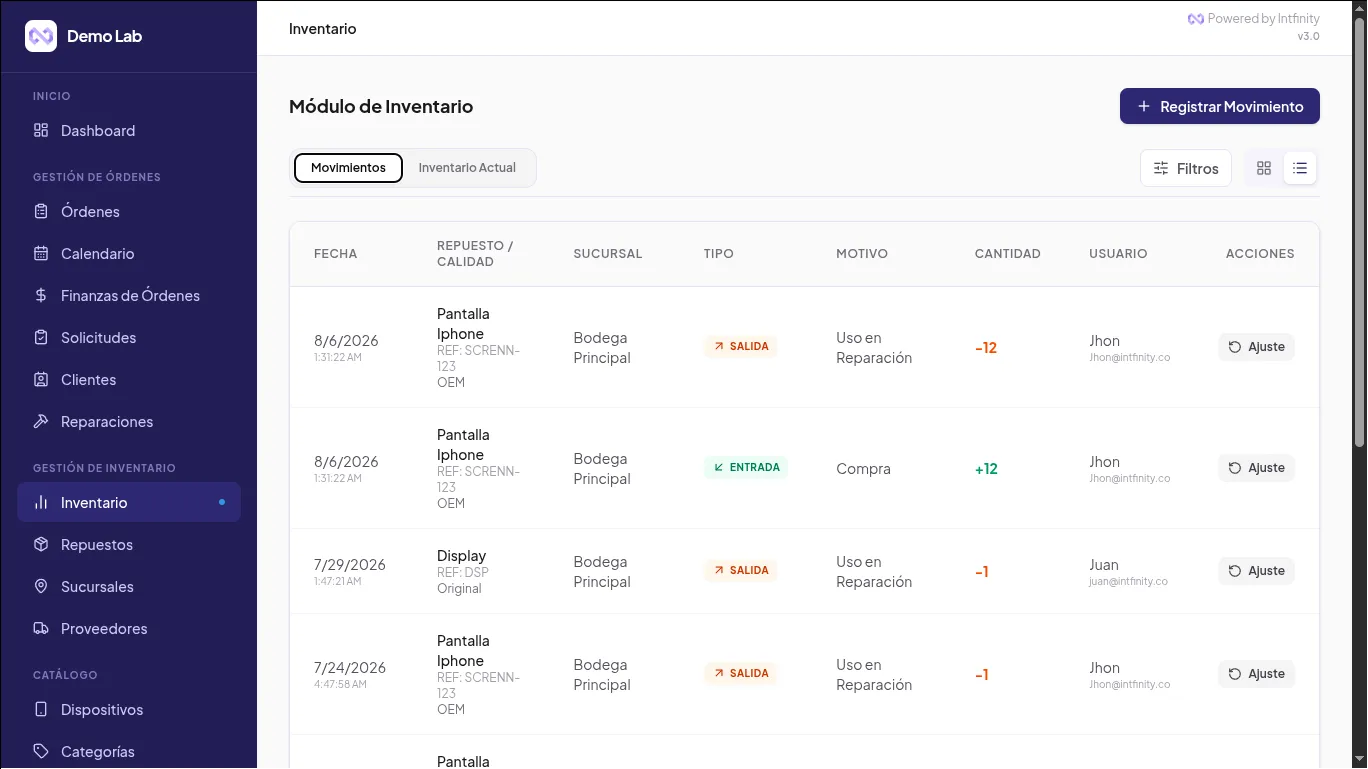The width and height of the screenshot is (1368, 769).
Task: Click the Solicitudes checklist icon
Action: tap(41, 338)
